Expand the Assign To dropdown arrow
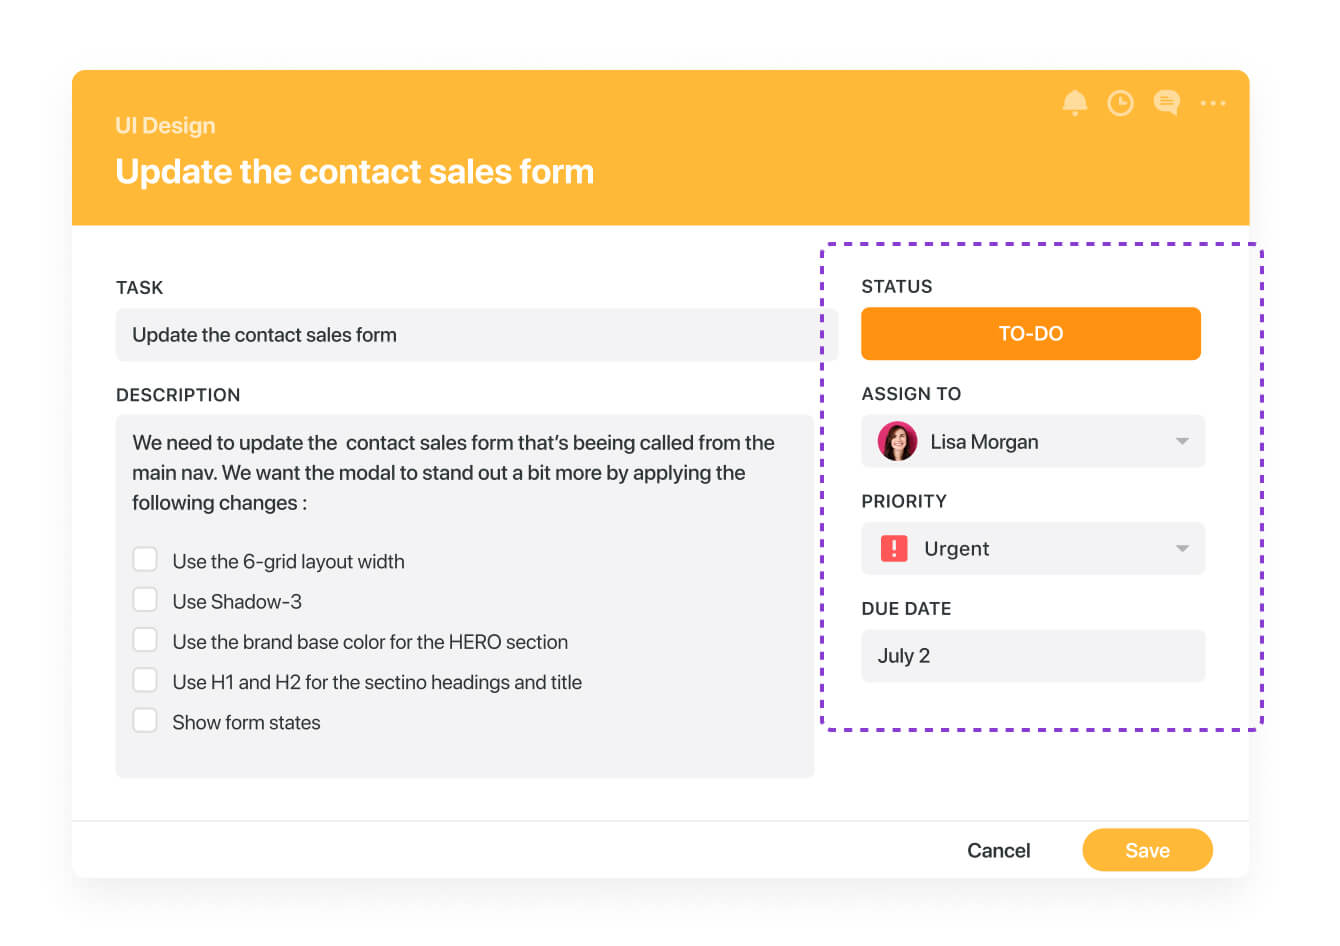This screenshot has width=1340, height=946. (x=1182, y=441)
